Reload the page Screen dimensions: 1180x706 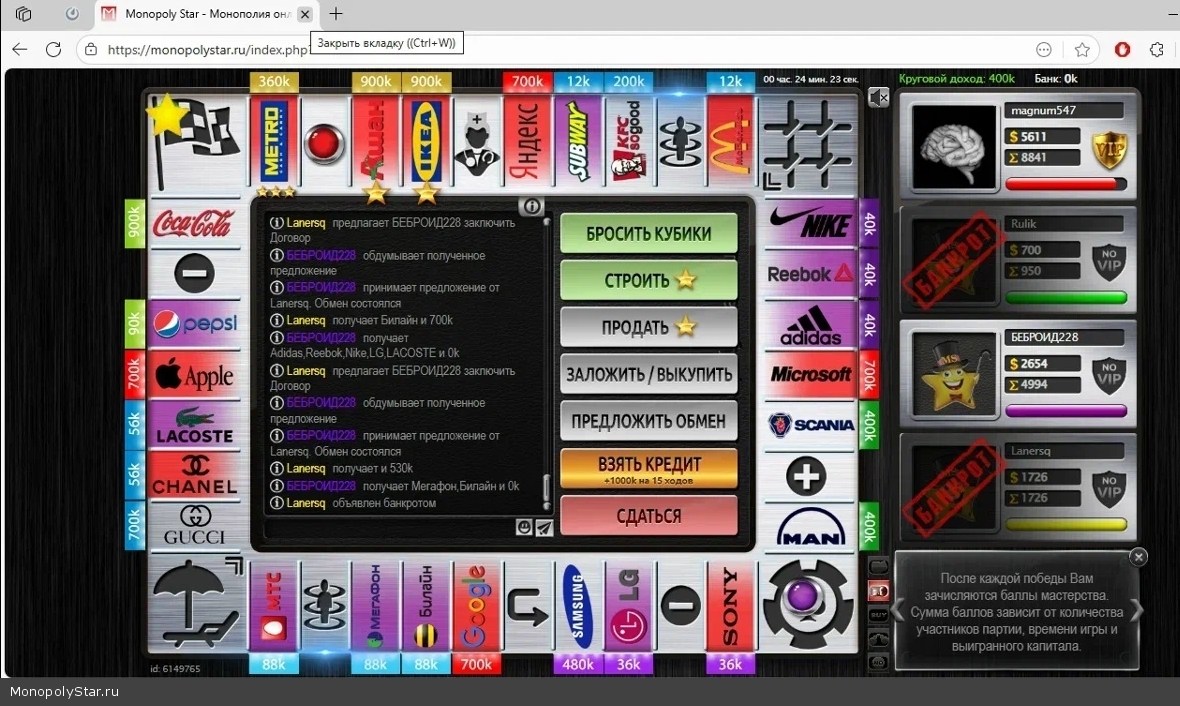pos(53,50)
